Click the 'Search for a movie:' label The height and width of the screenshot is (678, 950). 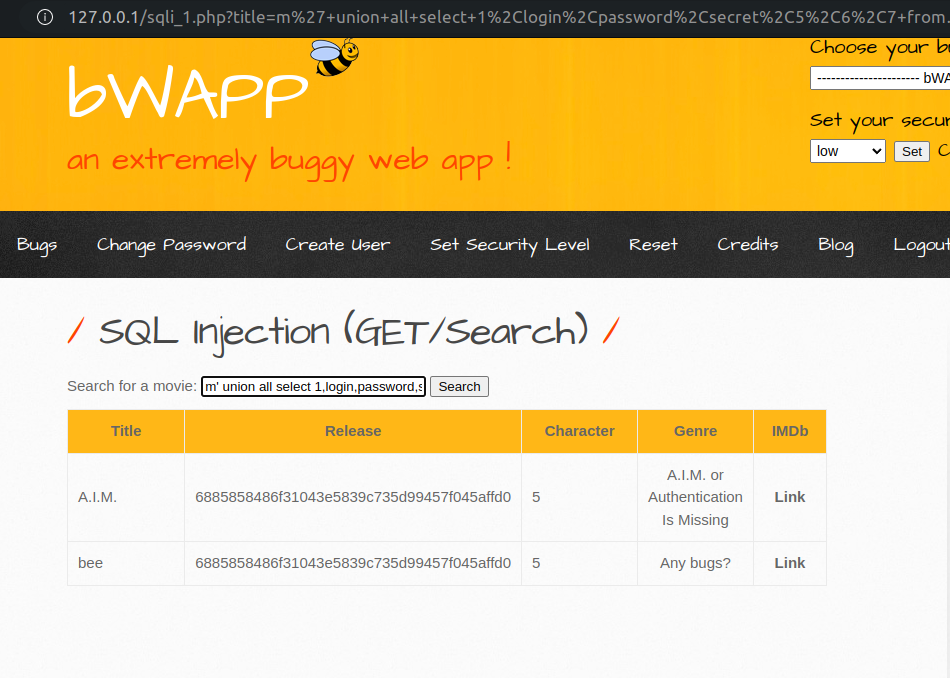pyautogui.click(x=132, y=386)
